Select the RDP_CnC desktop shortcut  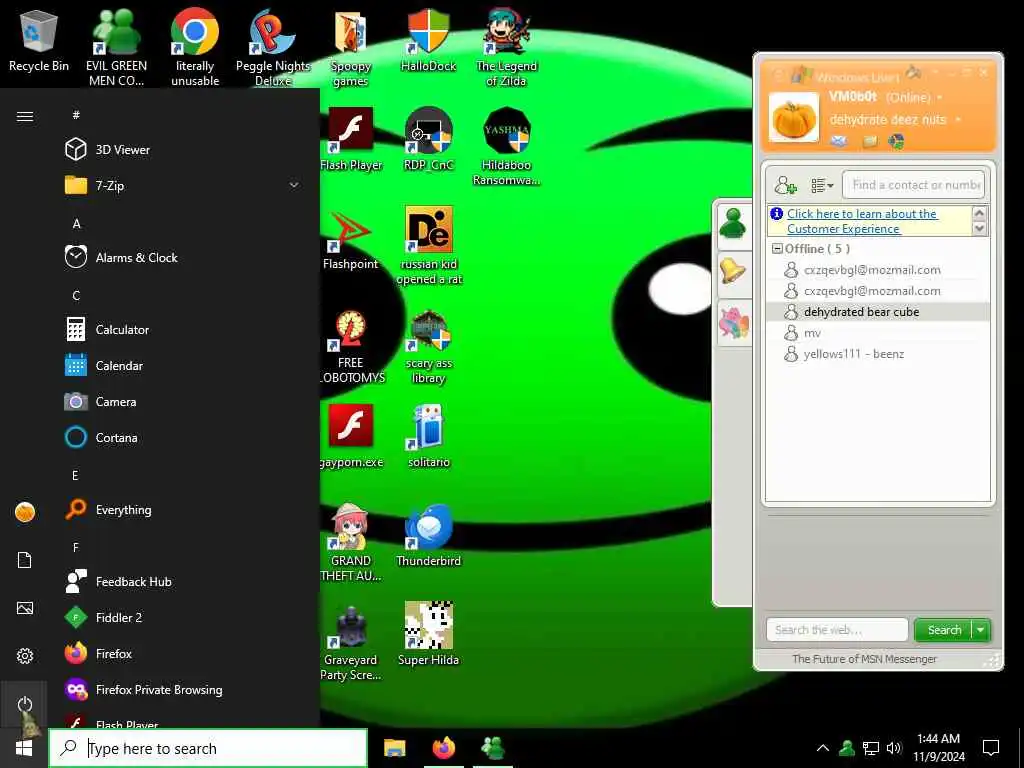(x=428, y=140)
